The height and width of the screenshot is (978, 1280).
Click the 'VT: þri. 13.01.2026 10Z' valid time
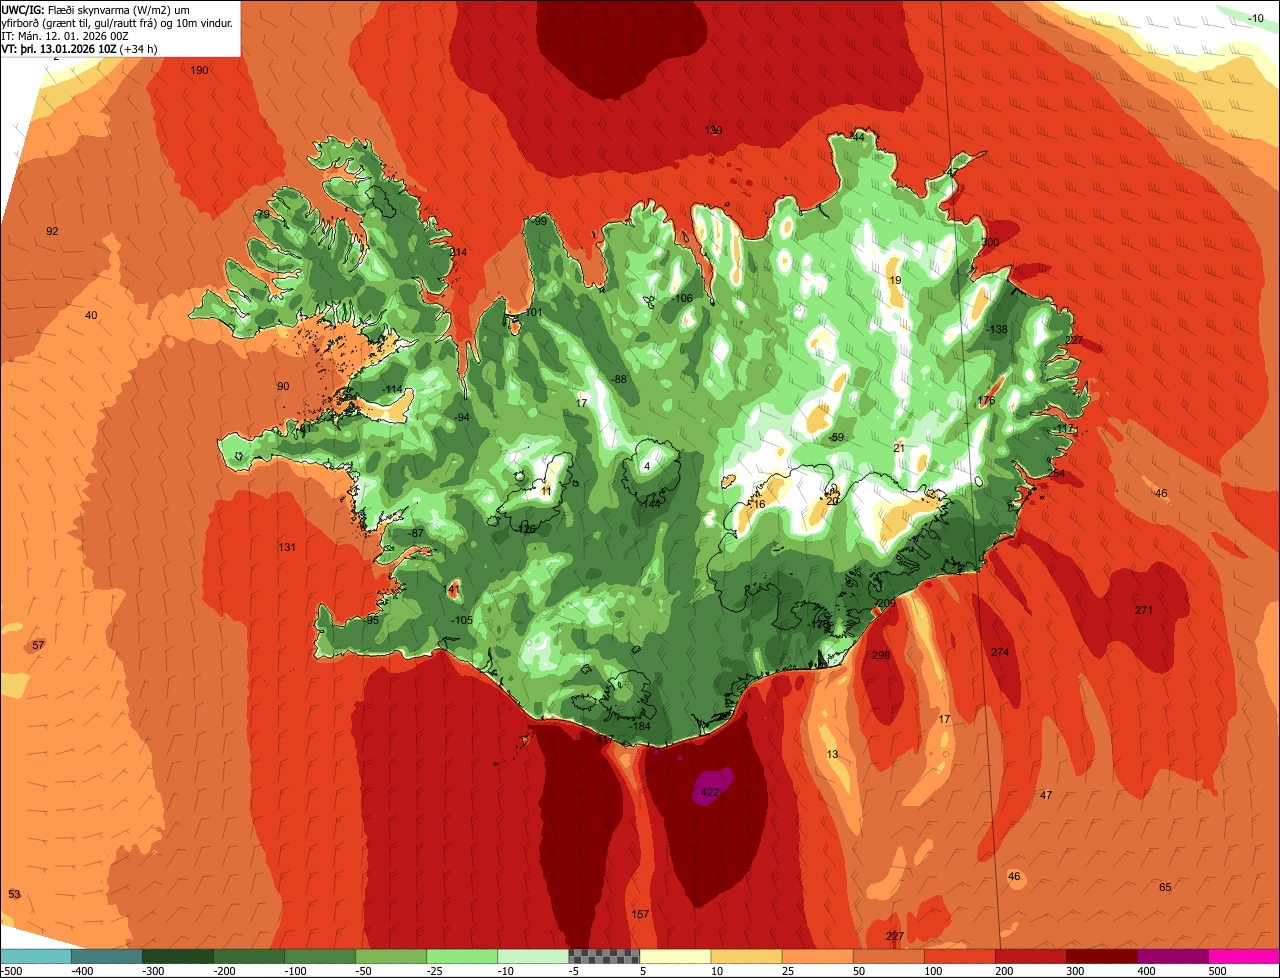[59, 49]
